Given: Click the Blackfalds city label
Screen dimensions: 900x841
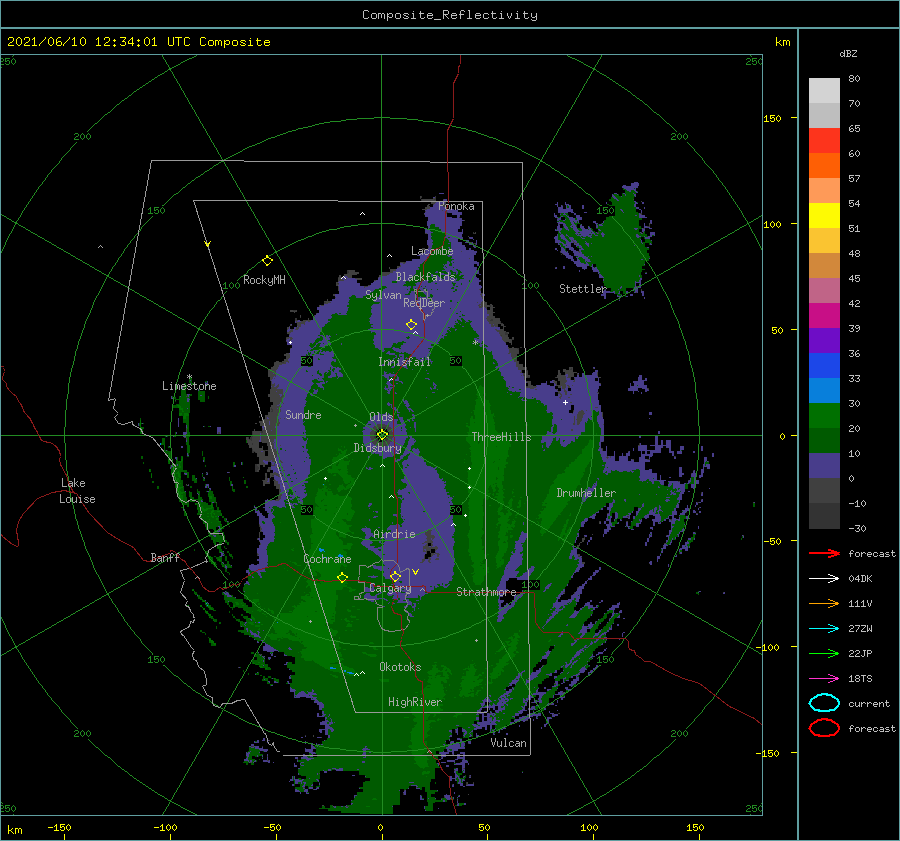Looking at the screenshot, I should click(425, 277).
